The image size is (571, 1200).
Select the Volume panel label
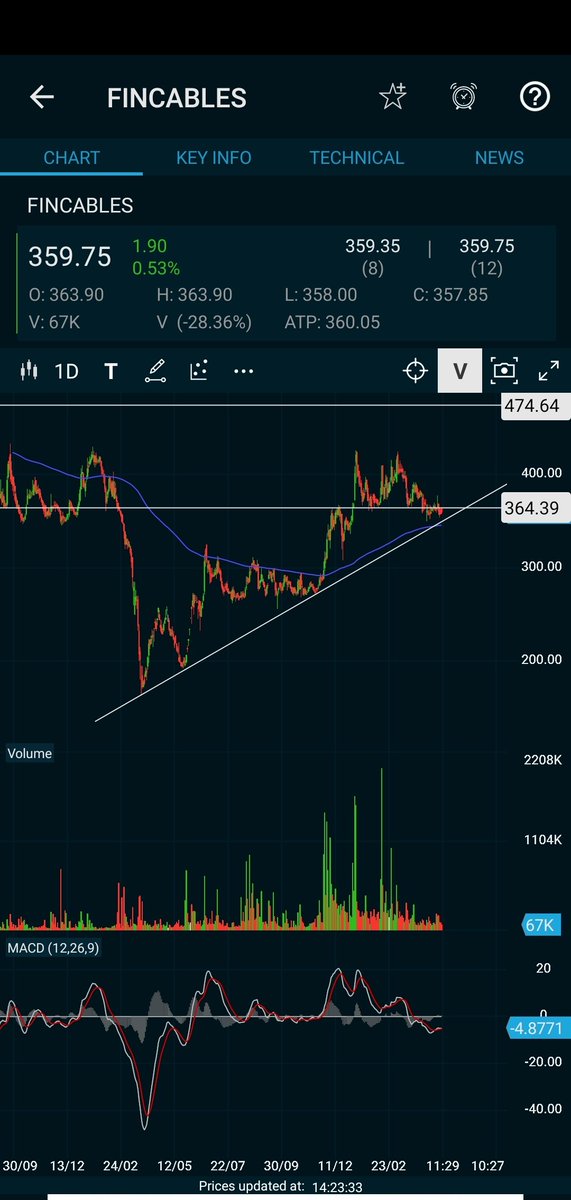pyautogui.click(x=29, y=753)
